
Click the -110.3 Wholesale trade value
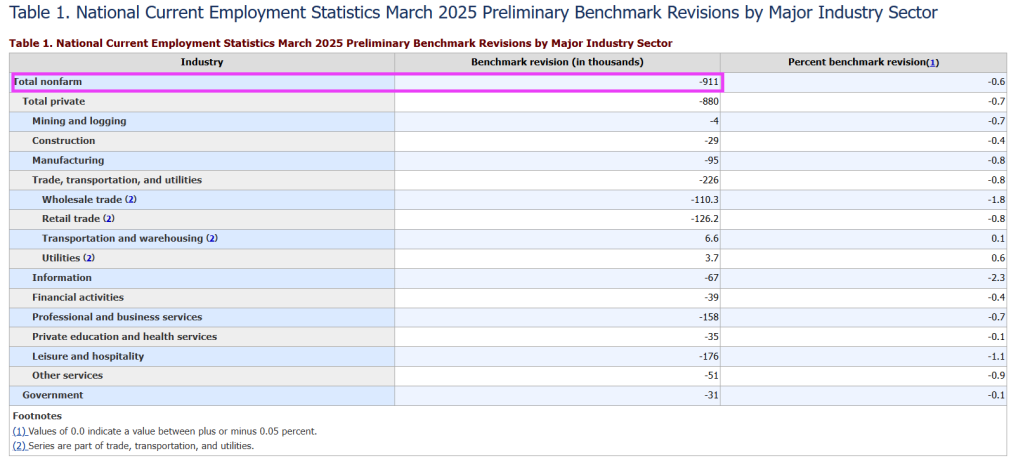(x=705, y=200)
